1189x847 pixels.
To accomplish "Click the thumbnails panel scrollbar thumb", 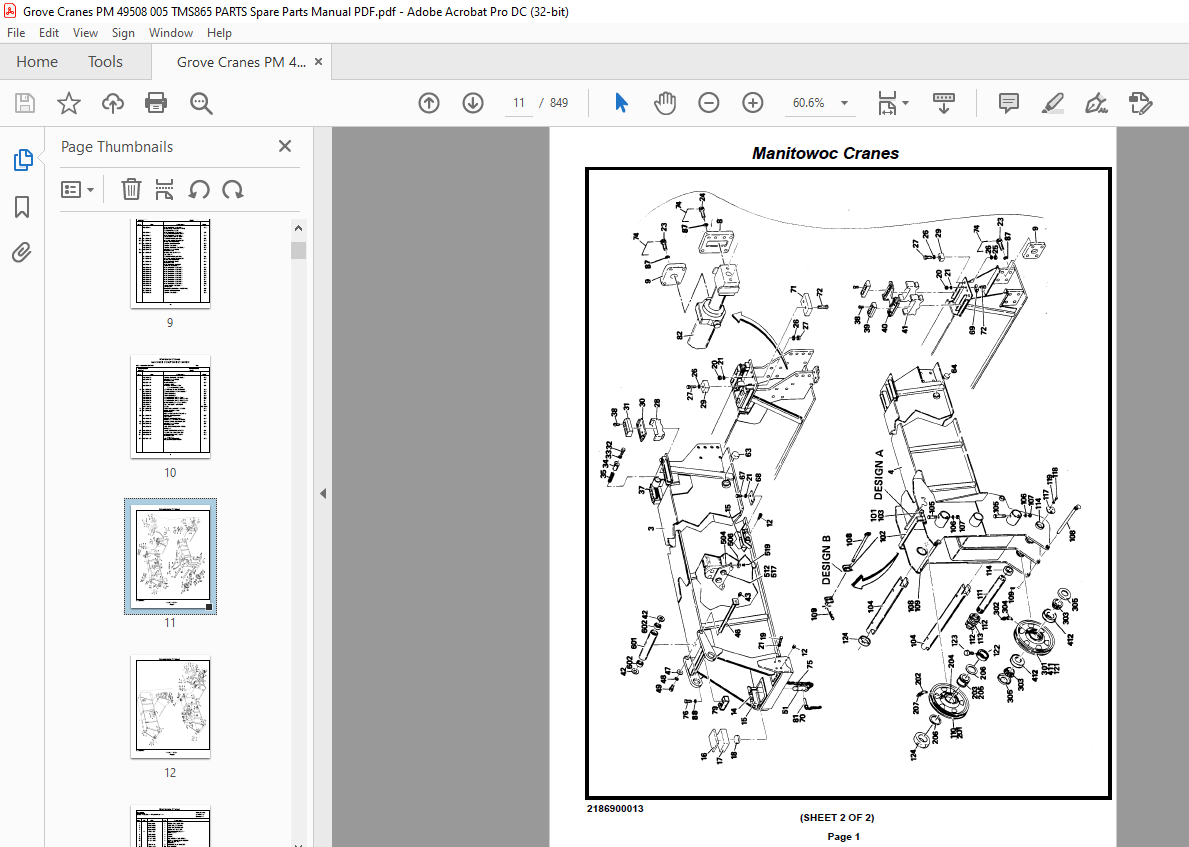I will pos(299,250).
